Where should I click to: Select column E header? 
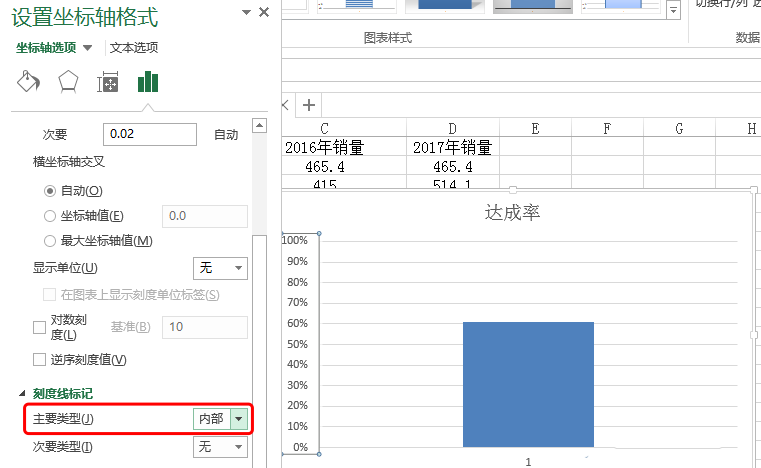[535, 129]
